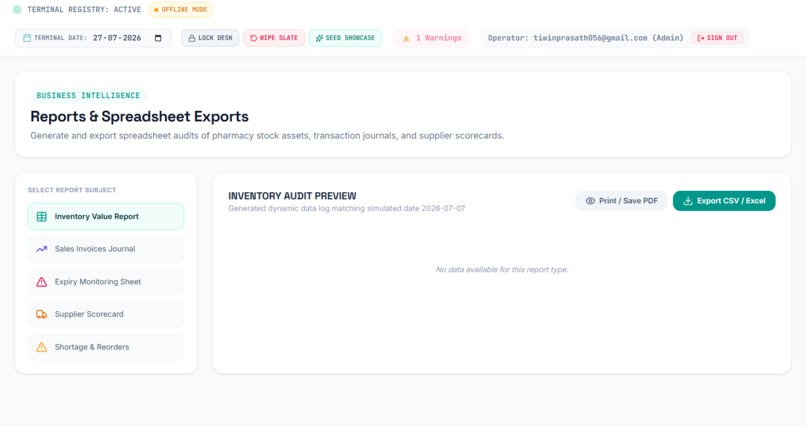
Task: Click the download icon on Export button
Action: click(688, 201)
